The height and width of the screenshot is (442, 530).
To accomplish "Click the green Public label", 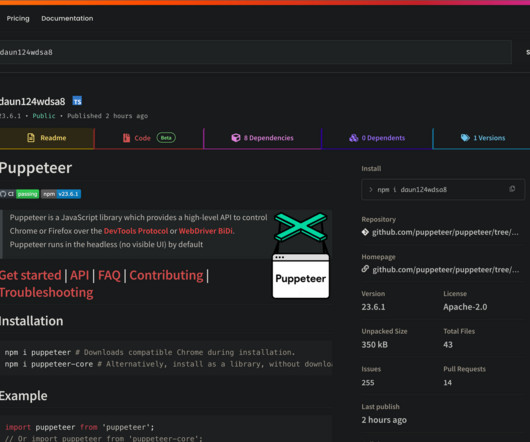I will point(44,116).
